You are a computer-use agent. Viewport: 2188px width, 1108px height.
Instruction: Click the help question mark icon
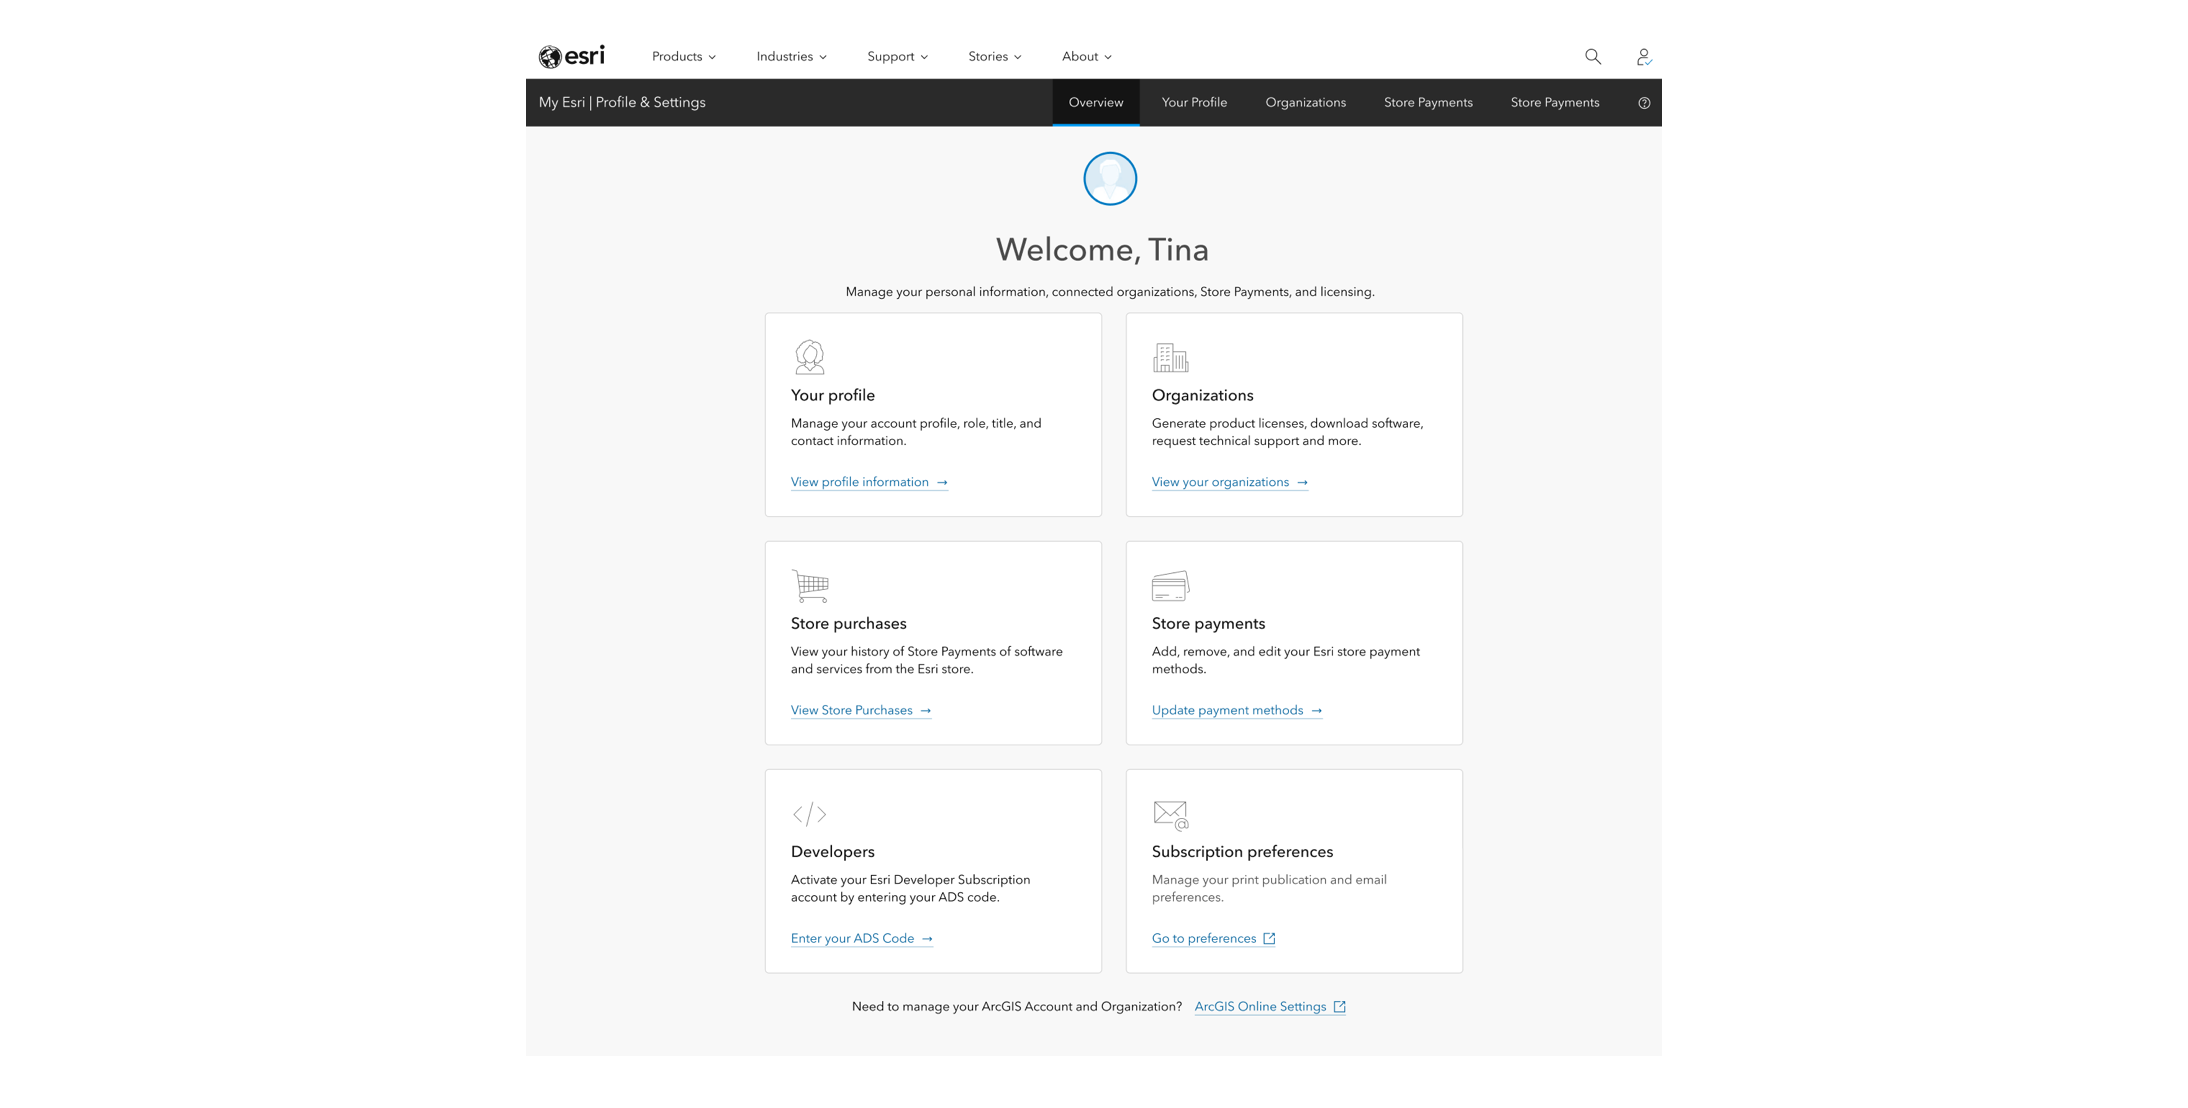click(x=1644, y=103)
